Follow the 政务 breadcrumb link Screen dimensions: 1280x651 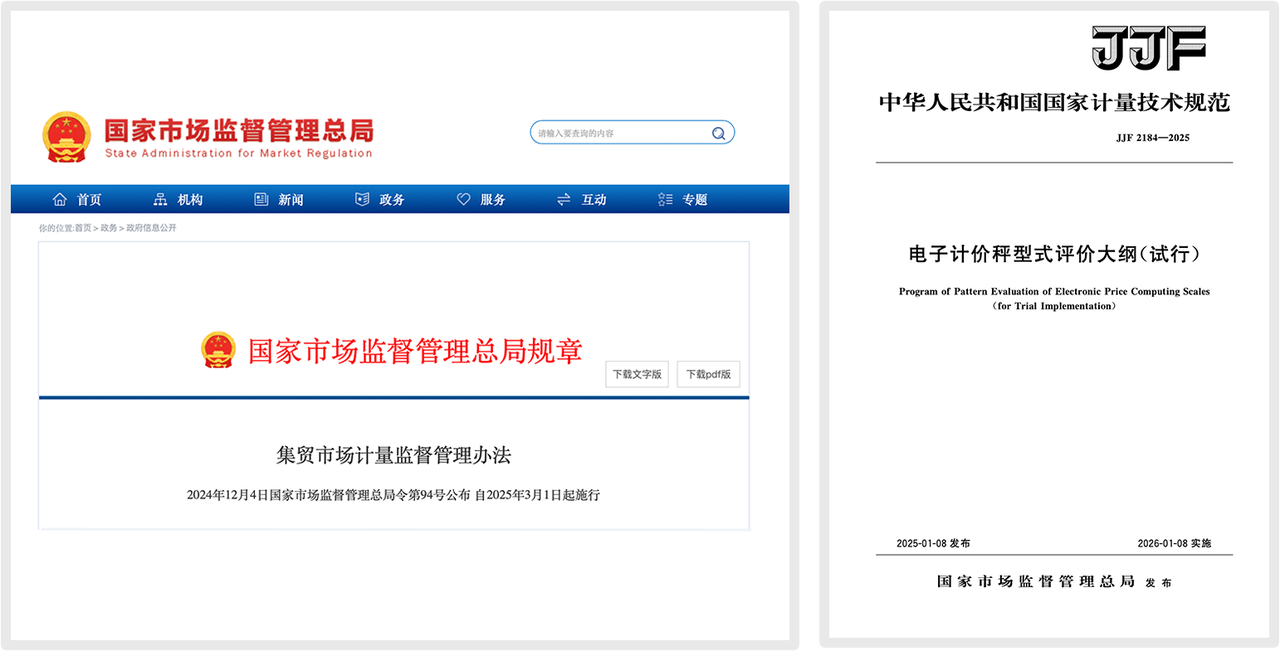[108, 228]
